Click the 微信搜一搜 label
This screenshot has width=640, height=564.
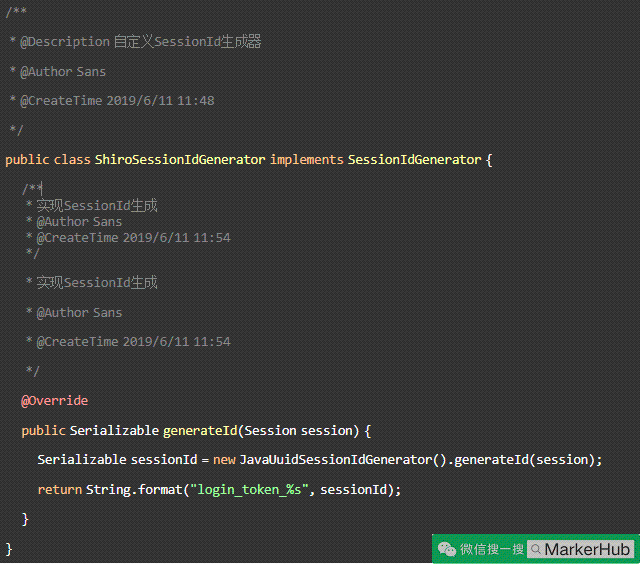(492, 549)
